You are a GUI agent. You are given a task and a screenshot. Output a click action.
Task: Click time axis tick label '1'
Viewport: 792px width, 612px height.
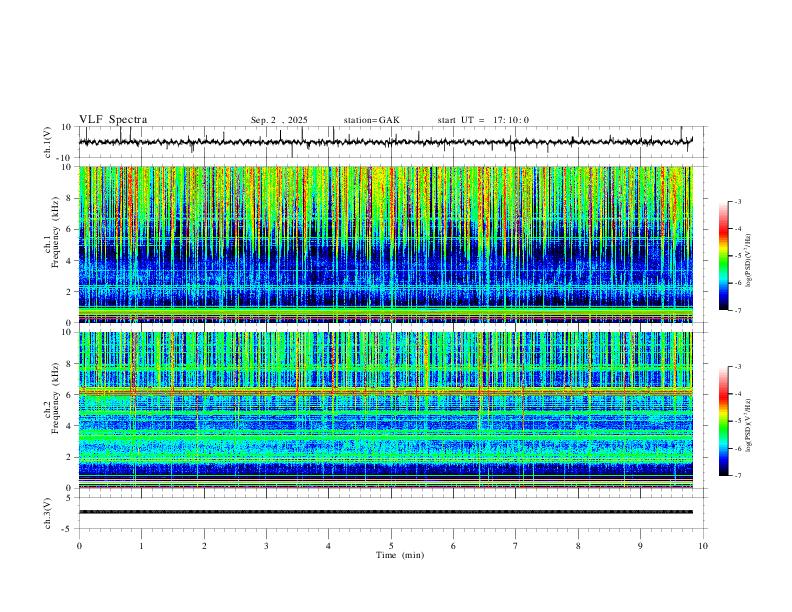141,546
